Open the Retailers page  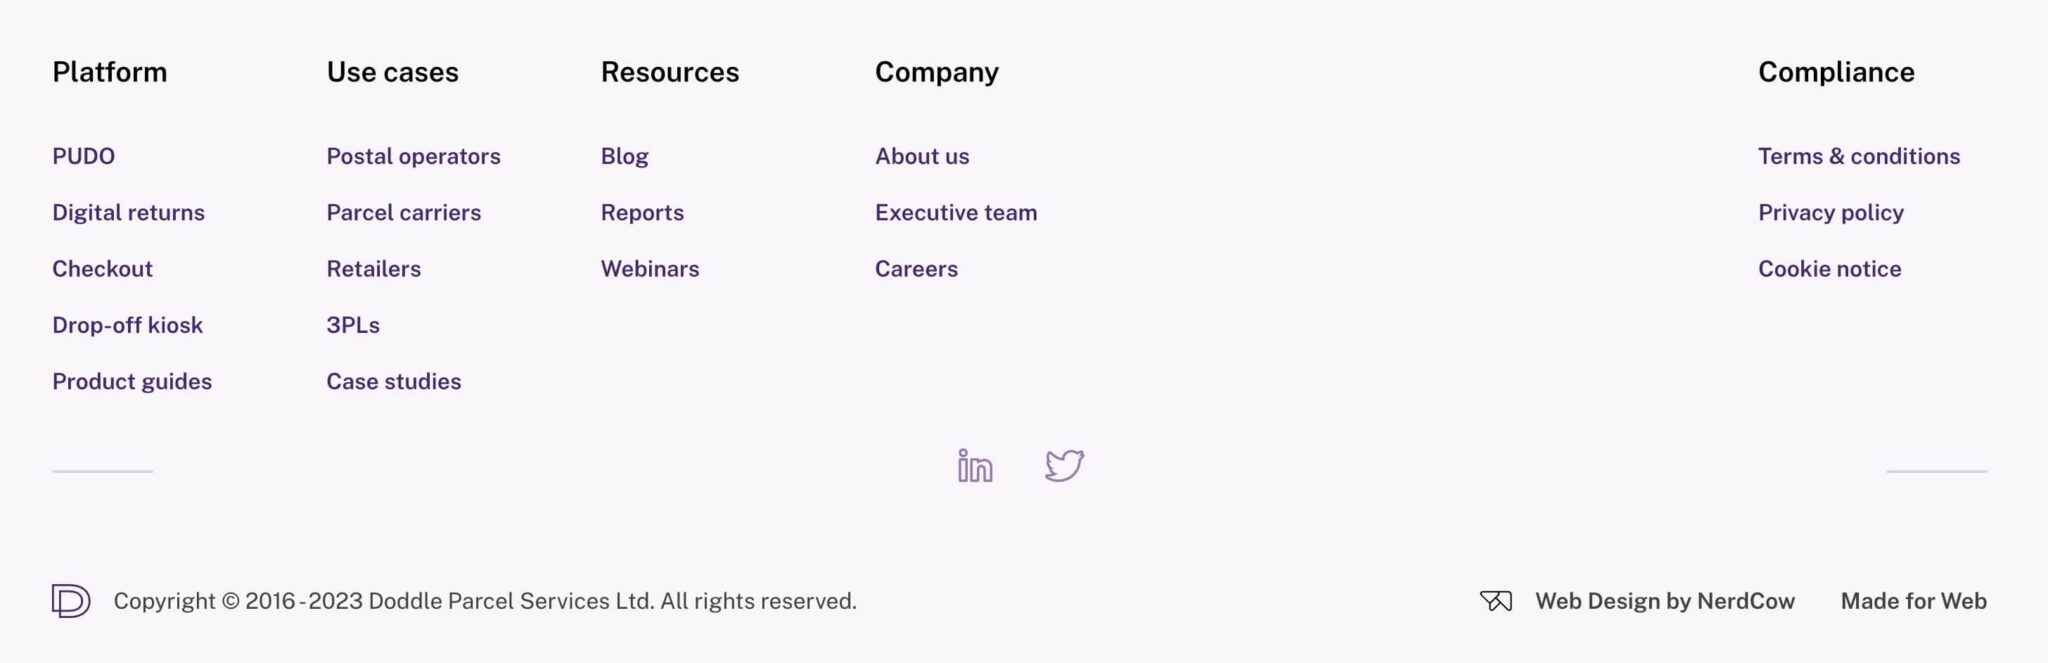click(x=373, y=268)
